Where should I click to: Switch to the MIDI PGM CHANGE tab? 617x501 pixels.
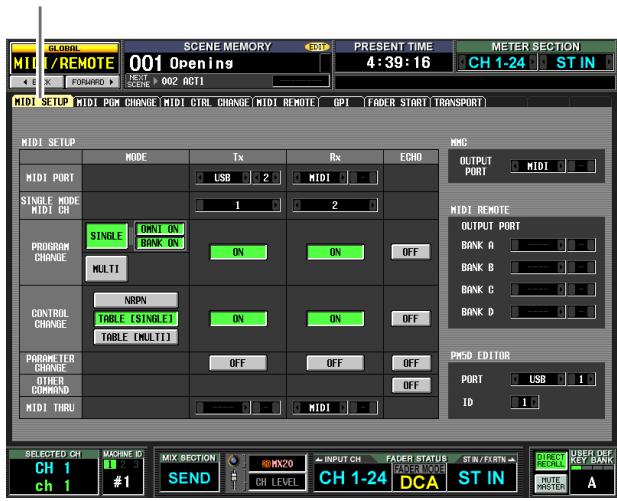[x=116, y=102]
